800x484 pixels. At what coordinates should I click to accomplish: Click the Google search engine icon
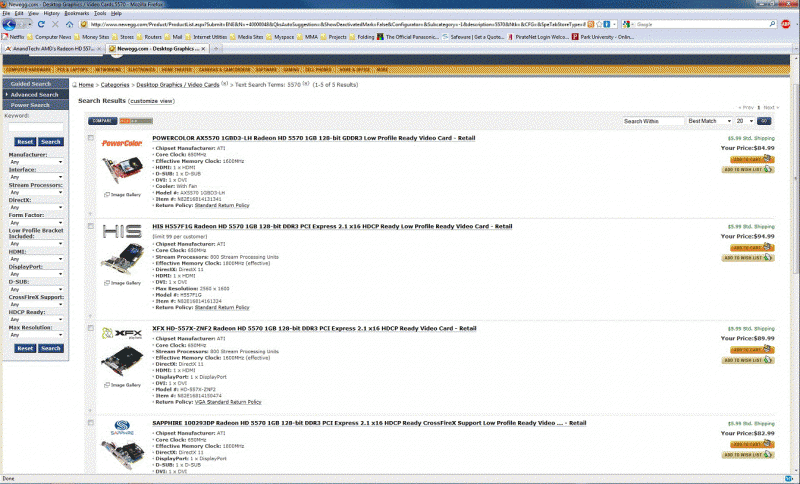point(627,24)
